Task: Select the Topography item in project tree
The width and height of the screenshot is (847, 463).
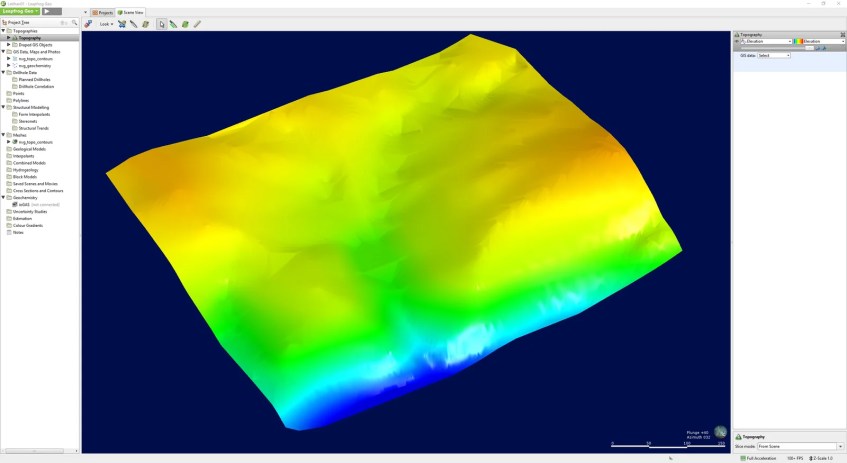Action: 30,38
